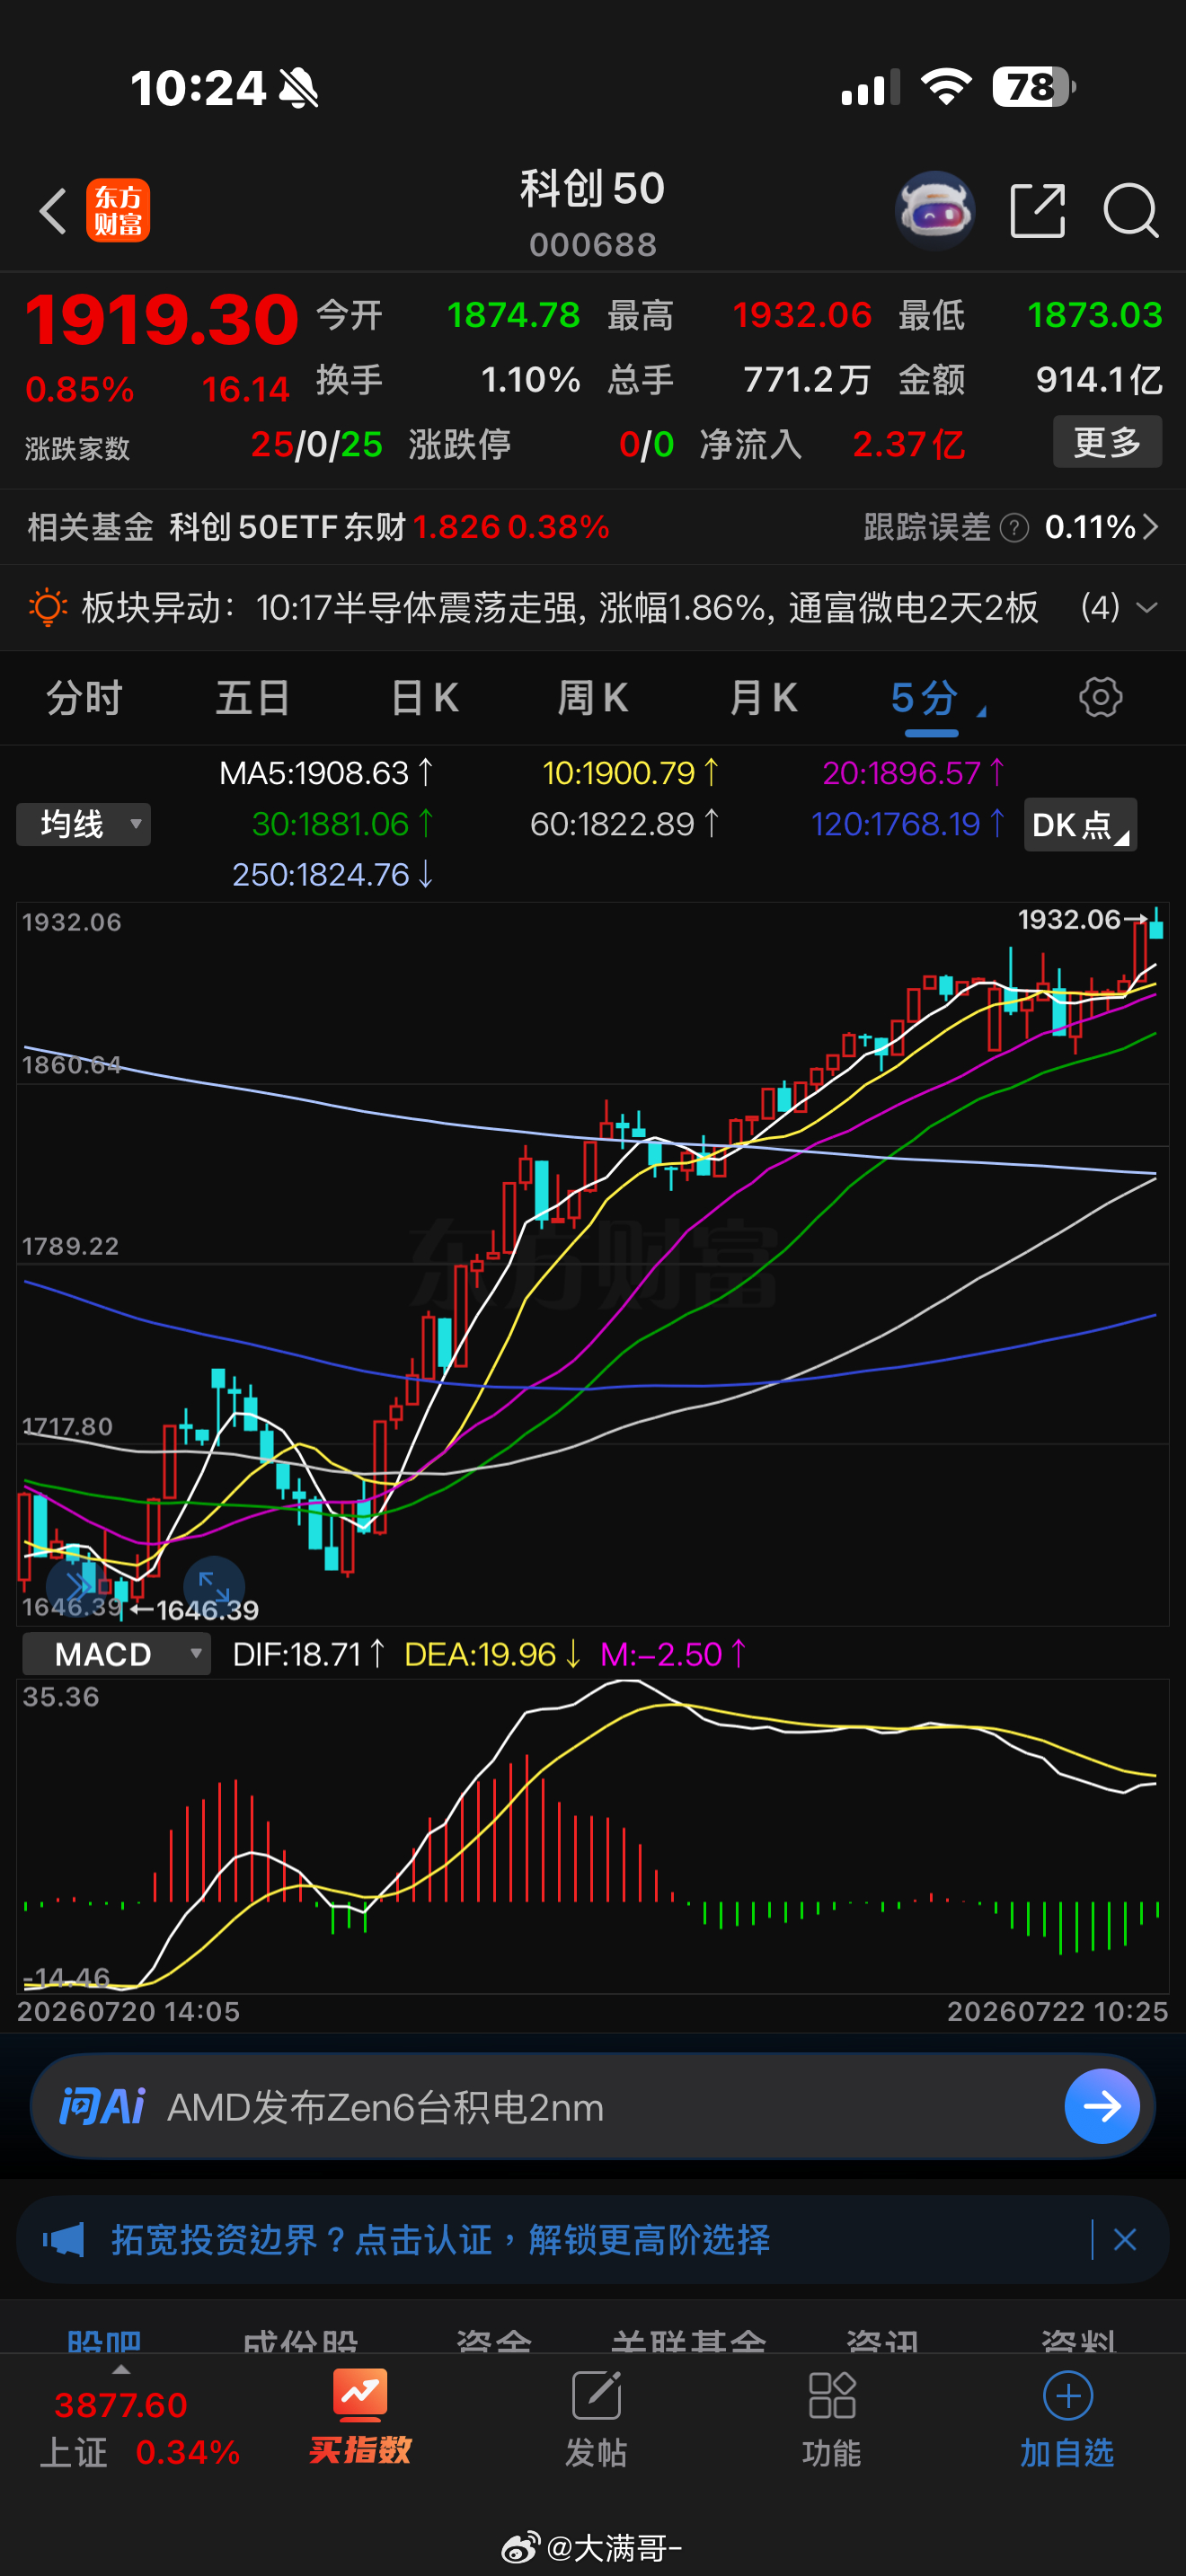Dismiss the 拓宽投资边界 banner
The image size is (1186, 2576).
tap(1125, 2239)
